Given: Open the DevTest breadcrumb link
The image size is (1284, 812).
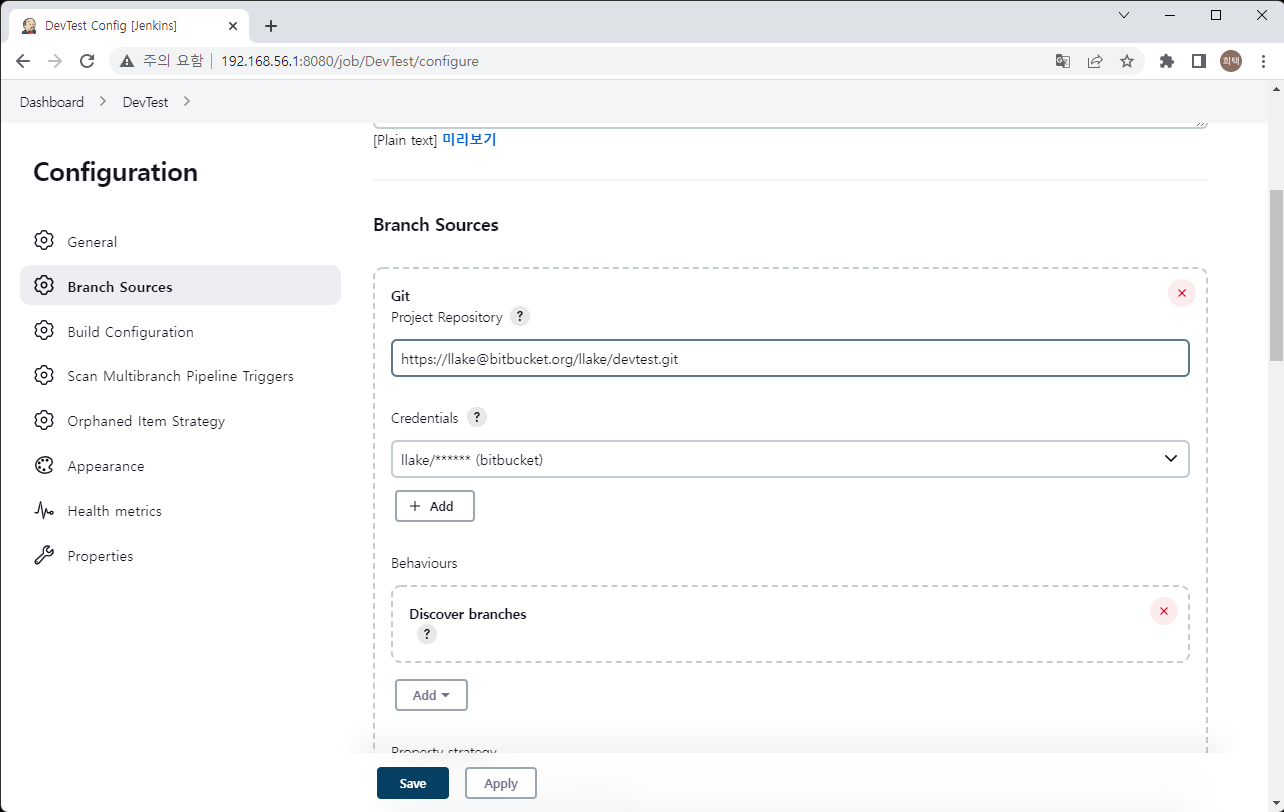Looking at the screenshot, I should point(145,102).
